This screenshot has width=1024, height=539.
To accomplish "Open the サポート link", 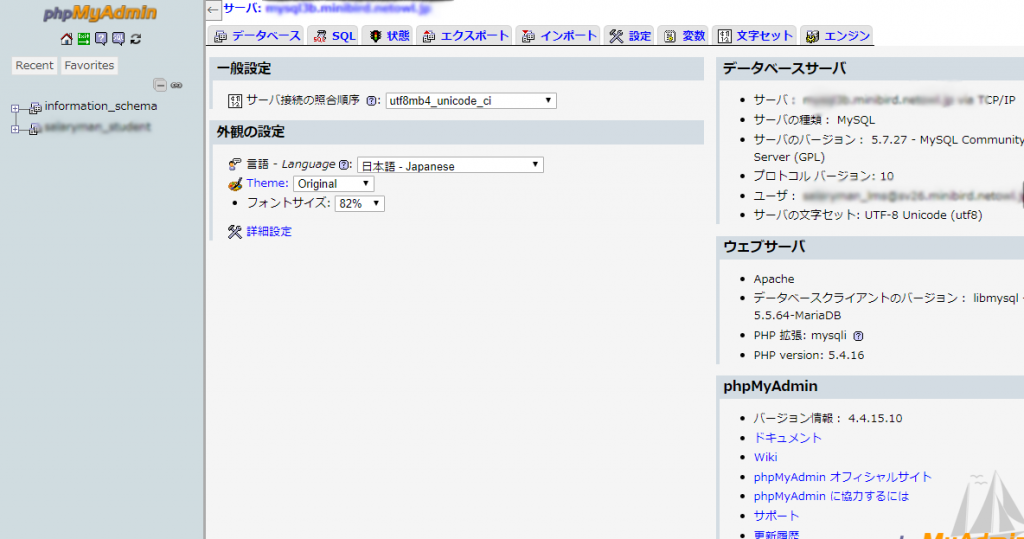I will click(776, 516).
